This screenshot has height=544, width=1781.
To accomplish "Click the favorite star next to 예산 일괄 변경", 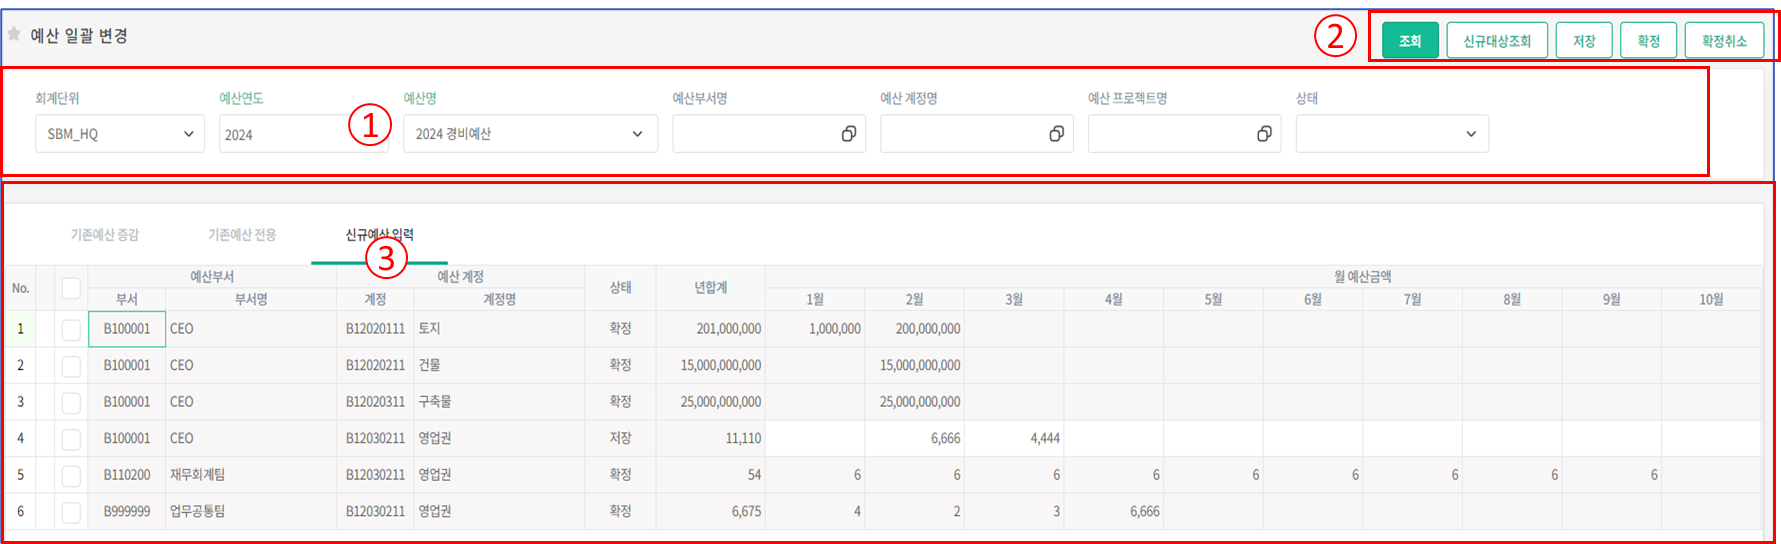I will tap(14, 34).
